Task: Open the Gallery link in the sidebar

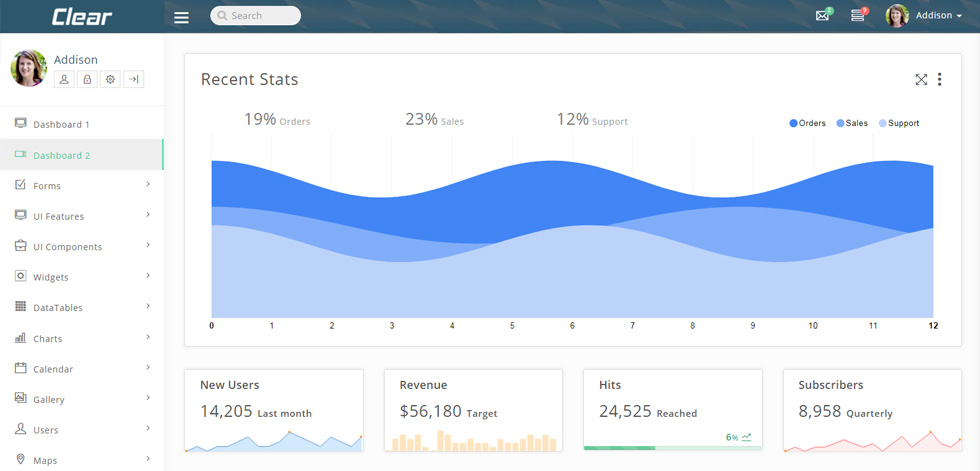Action: click(49, 400)
